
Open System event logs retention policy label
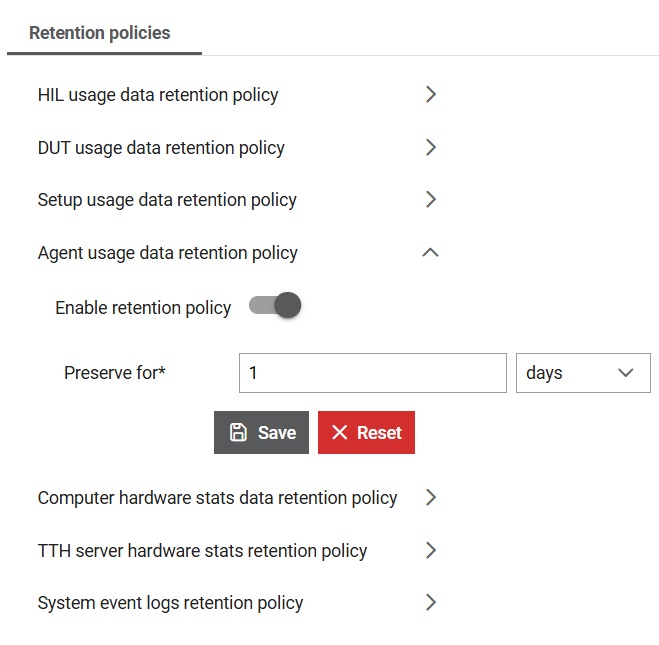click(171, 603)
